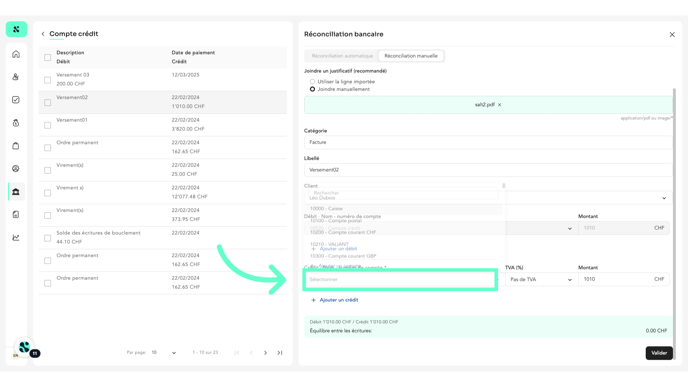
Task: Click the Valider button
Action: point(659,353)
